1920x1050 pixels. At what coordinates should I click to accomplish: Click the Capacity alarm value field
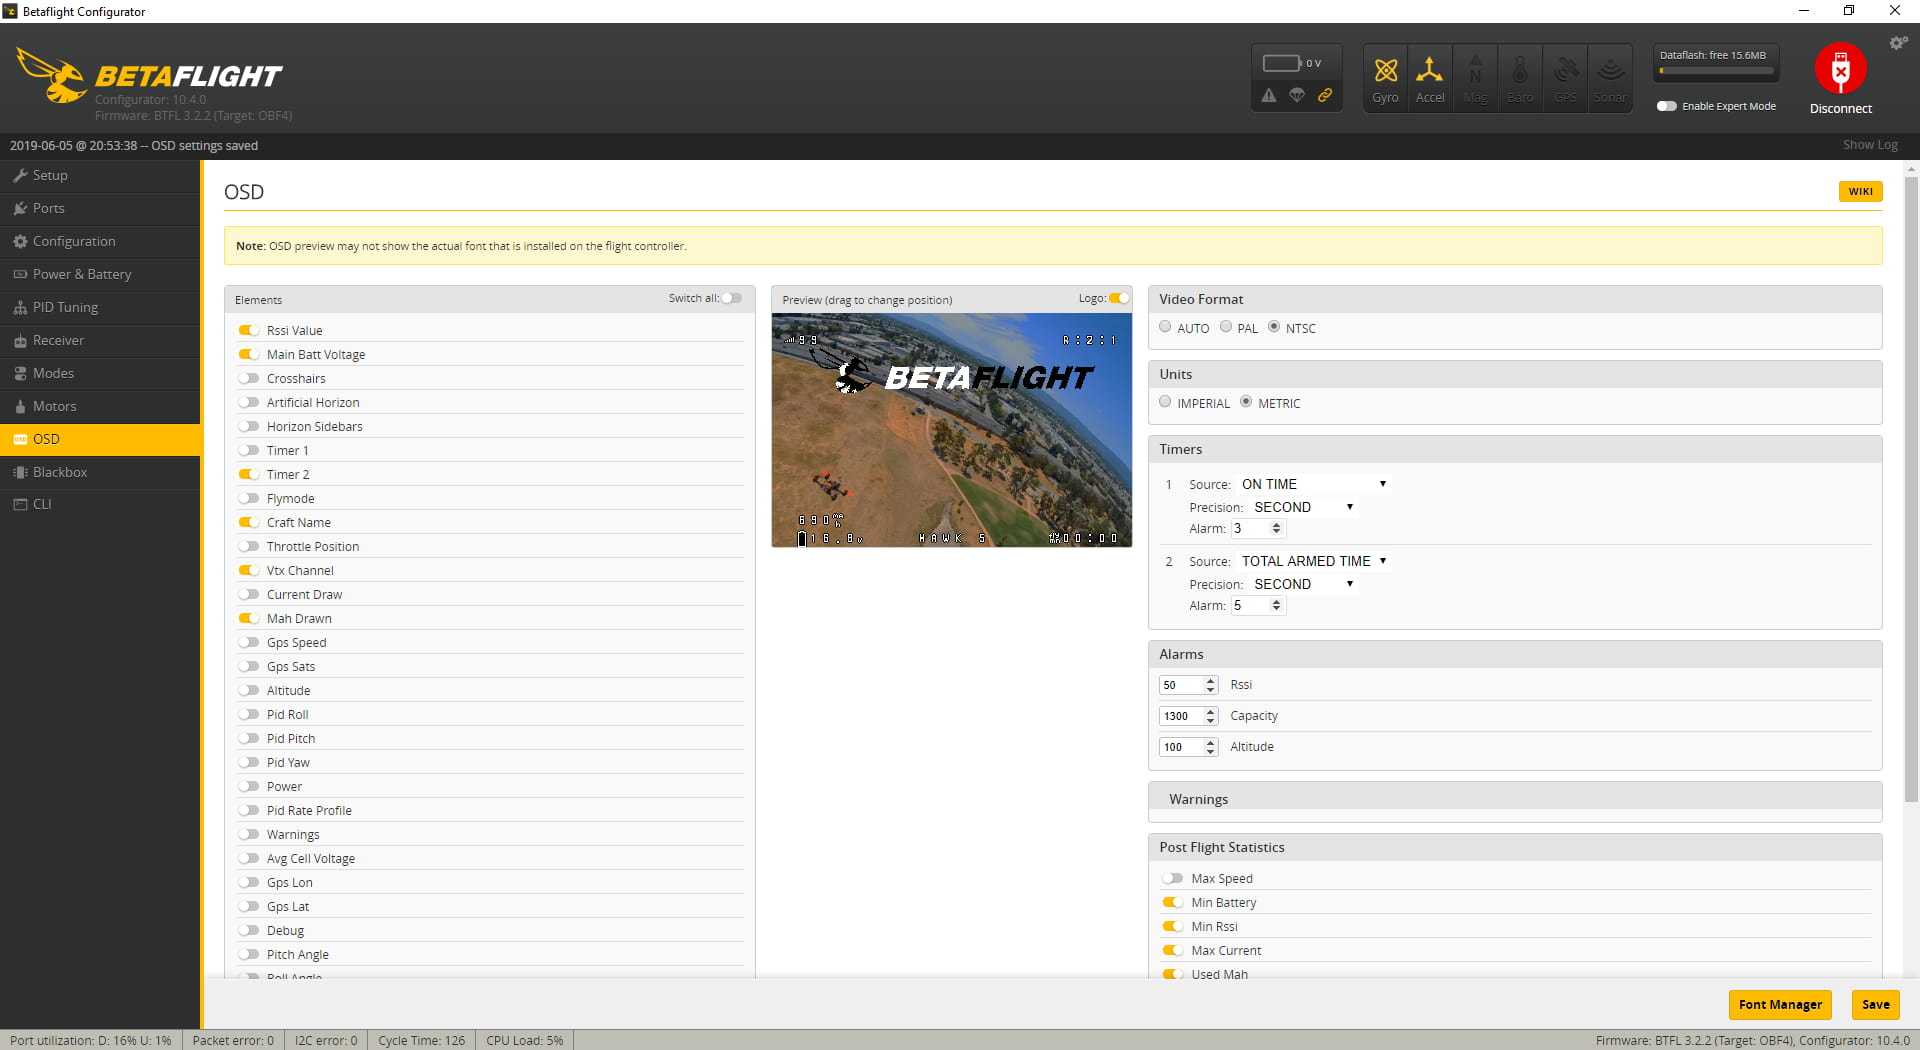pyautogui.click(x=1188, y=716)
